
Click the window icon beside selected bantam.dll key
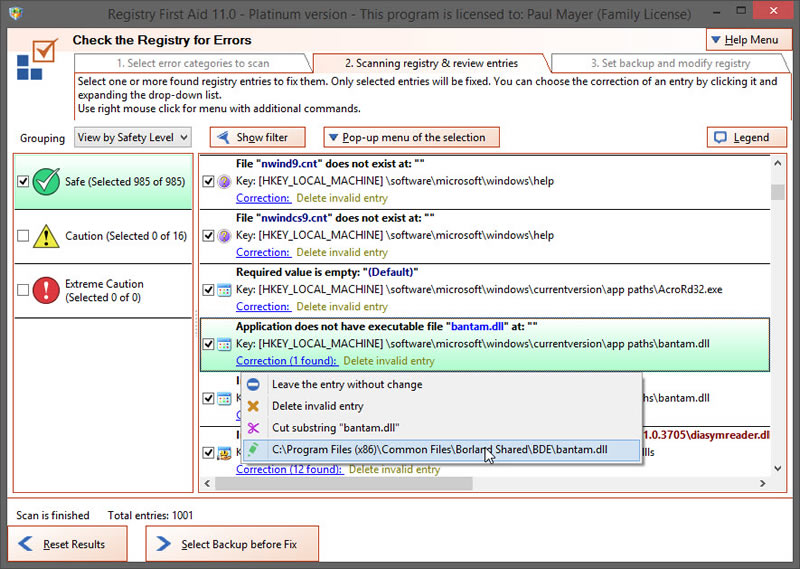(x=224, y=344)
